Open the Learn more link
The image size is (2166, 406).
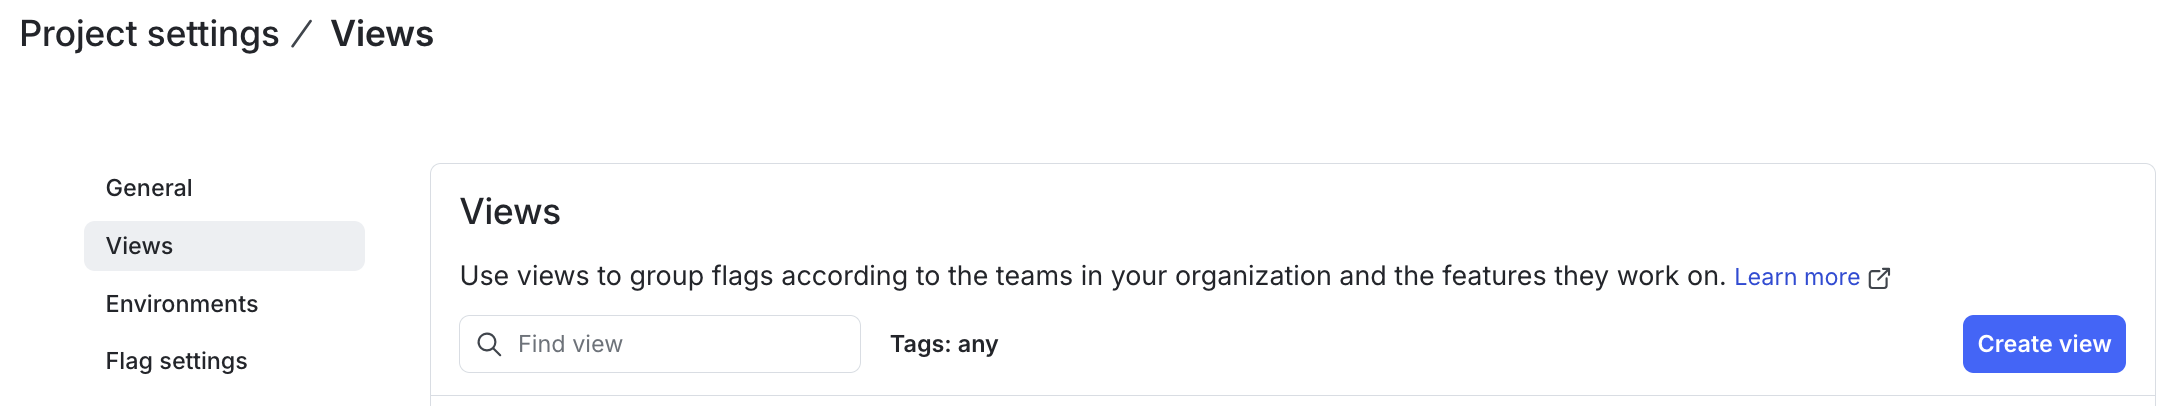[x=1796, y=277]
